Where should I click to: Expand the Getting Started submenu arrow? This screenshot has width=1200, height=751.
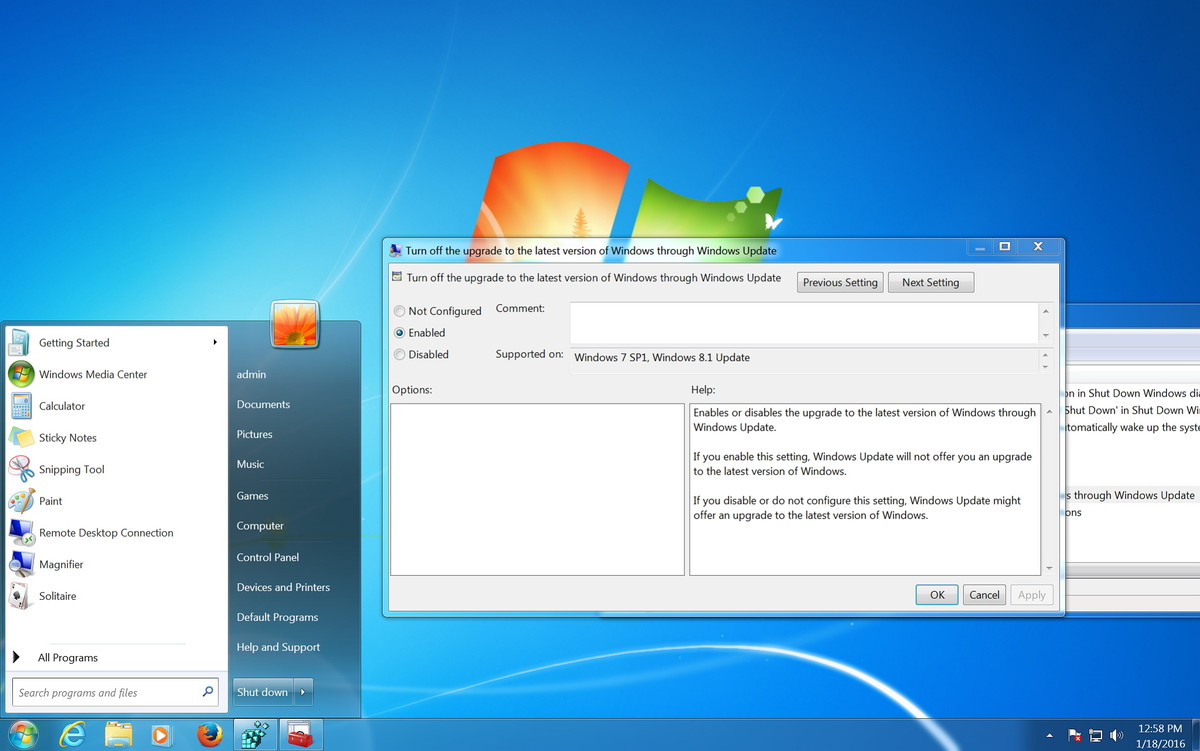(214, 343)
